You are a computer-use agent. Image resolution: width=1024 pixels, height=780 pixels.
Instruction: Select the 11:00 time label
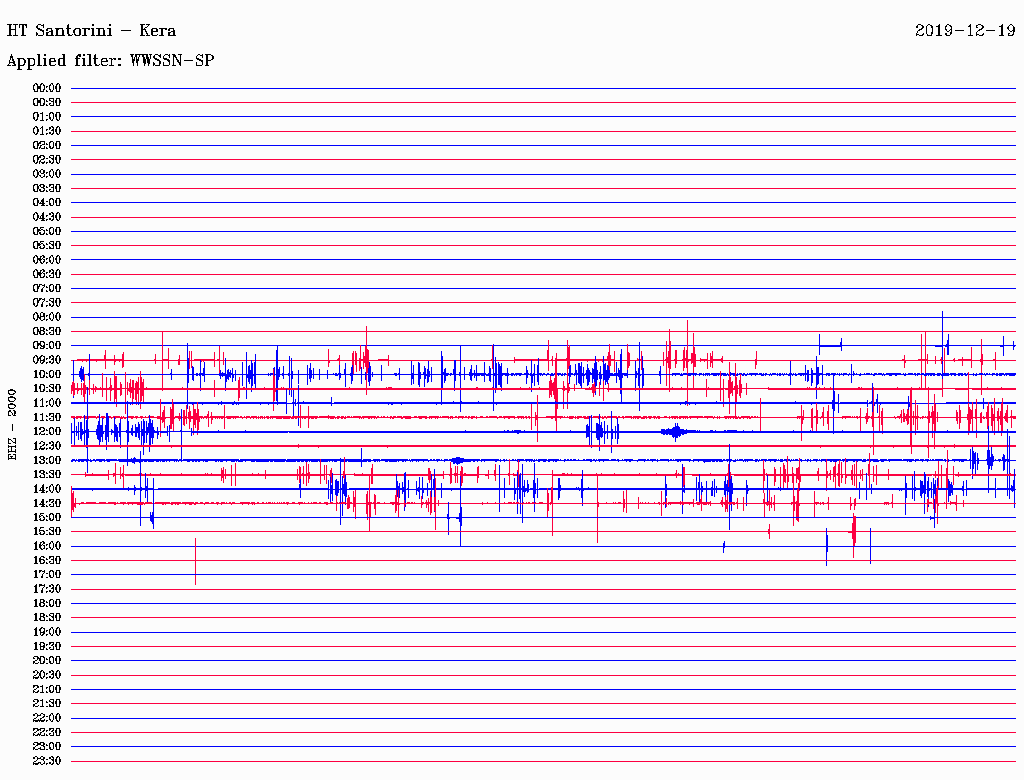pos(47,403)
